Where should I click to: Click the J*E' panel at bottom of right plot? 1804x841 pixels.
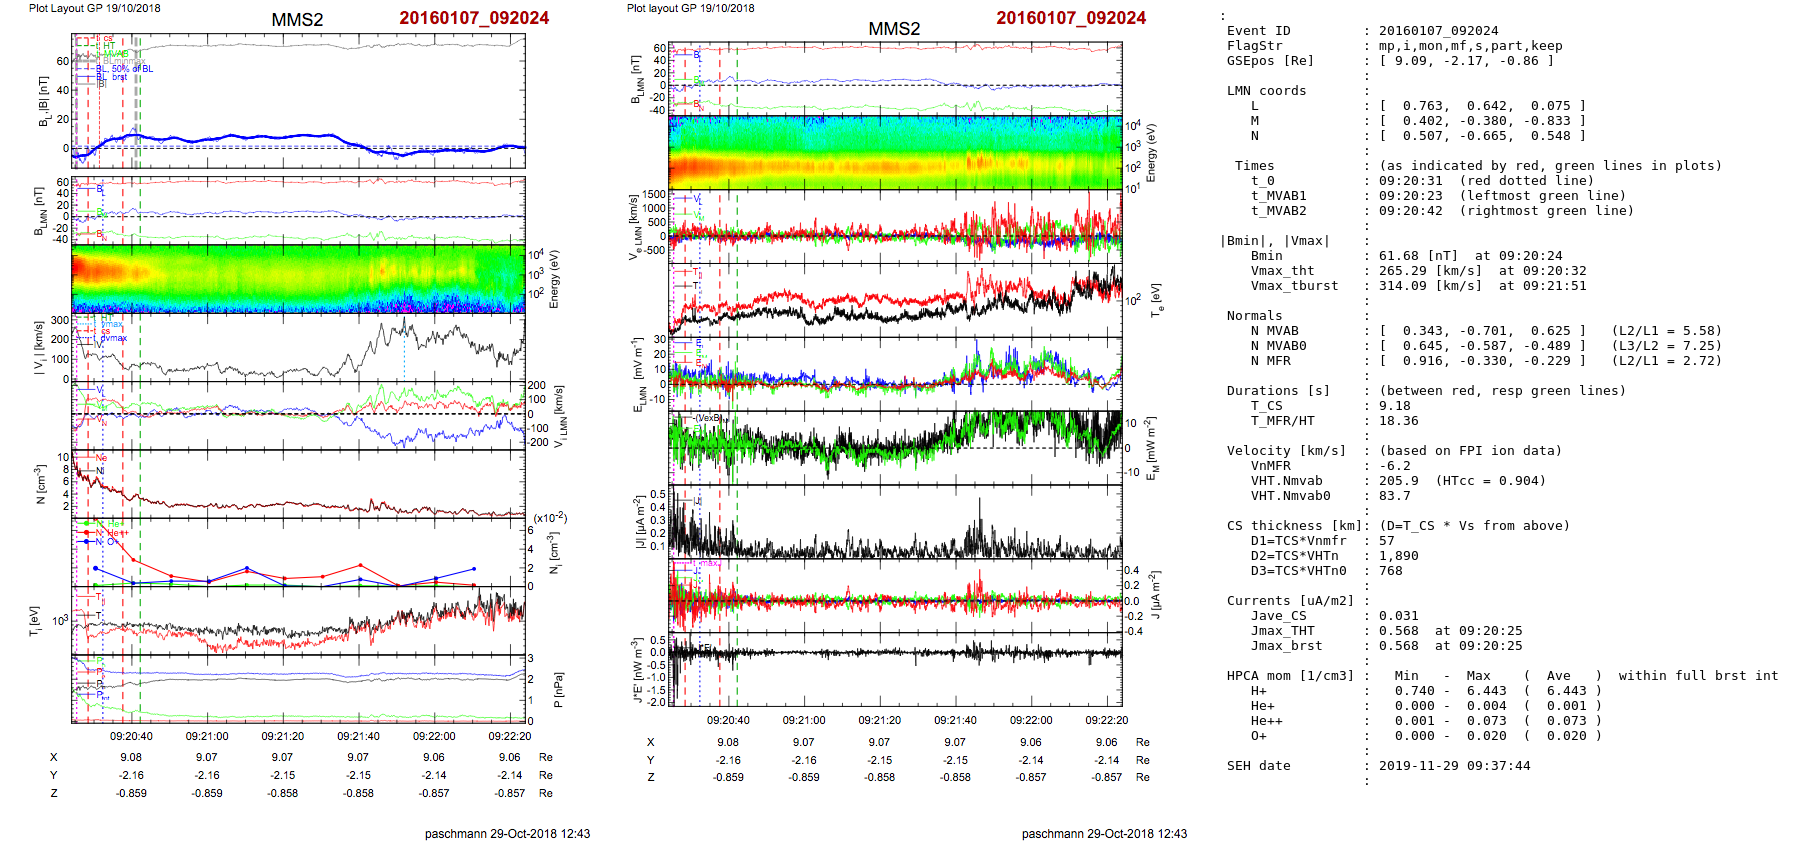pos(895,670)
